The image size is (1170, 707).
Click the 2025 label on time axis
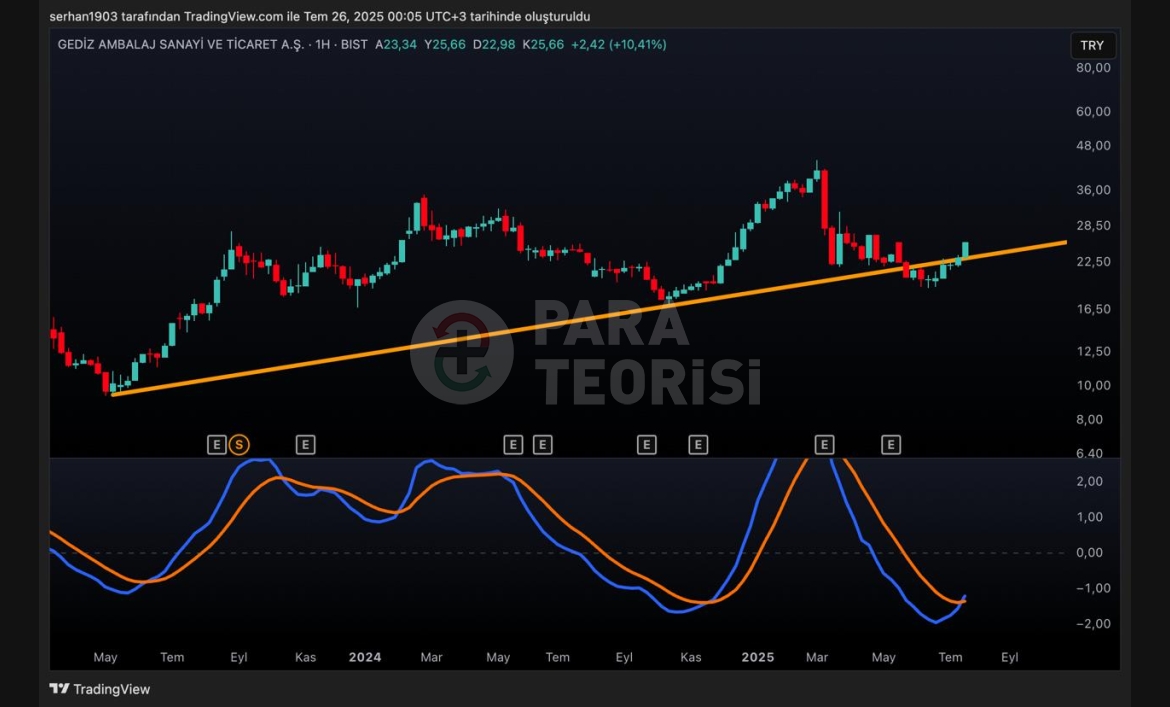[757, 657]
